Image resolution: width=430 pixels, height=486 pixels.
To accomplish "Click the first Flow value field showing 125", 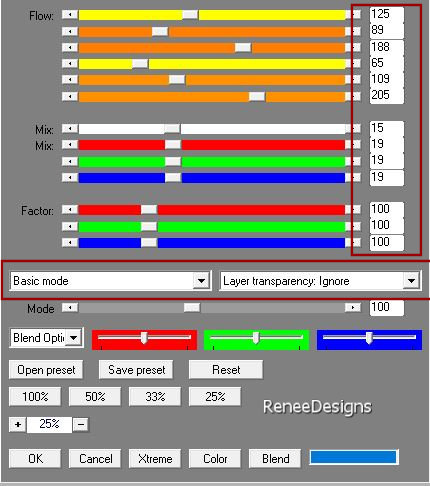I will tap(387, 14).
